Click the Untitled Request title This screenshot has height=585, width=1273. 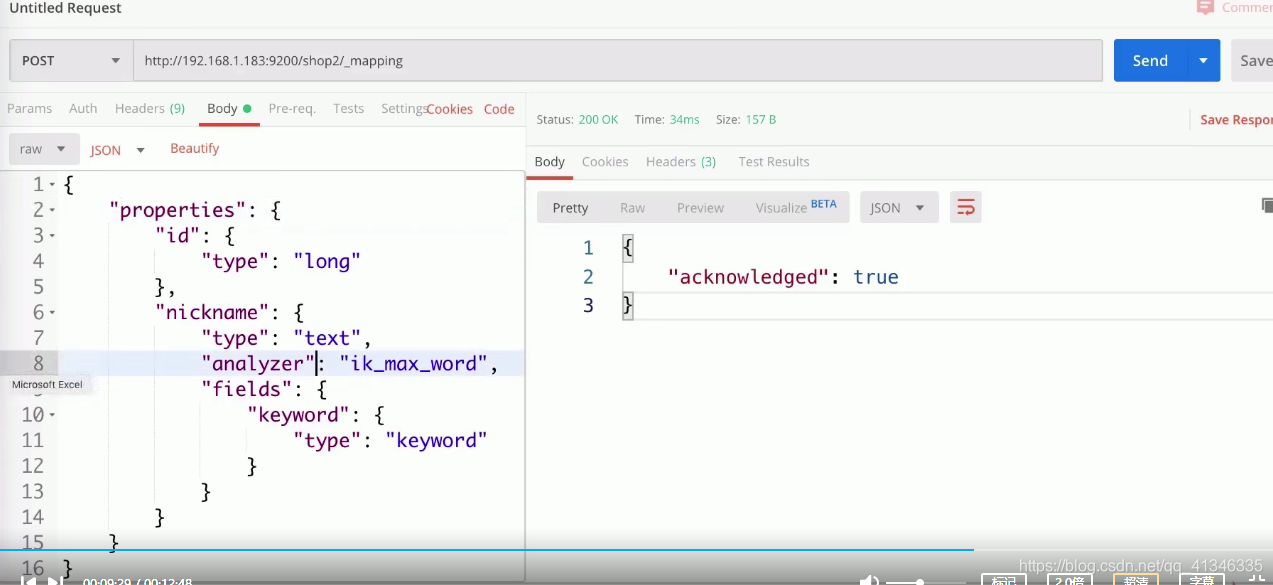65,8
